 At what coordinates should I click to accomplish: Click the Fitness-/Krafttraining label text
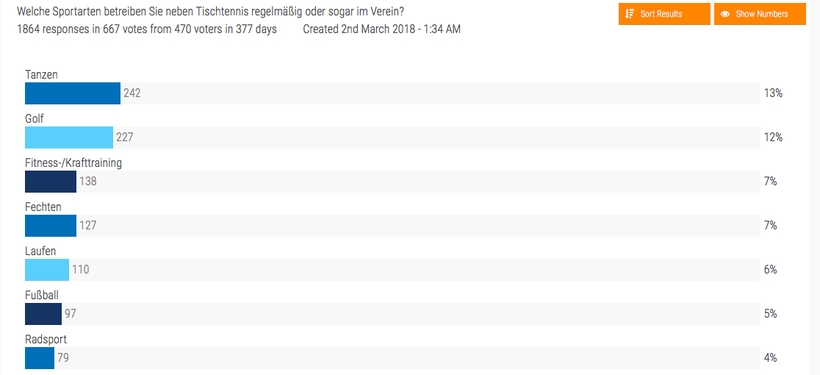tap(74, 163)
